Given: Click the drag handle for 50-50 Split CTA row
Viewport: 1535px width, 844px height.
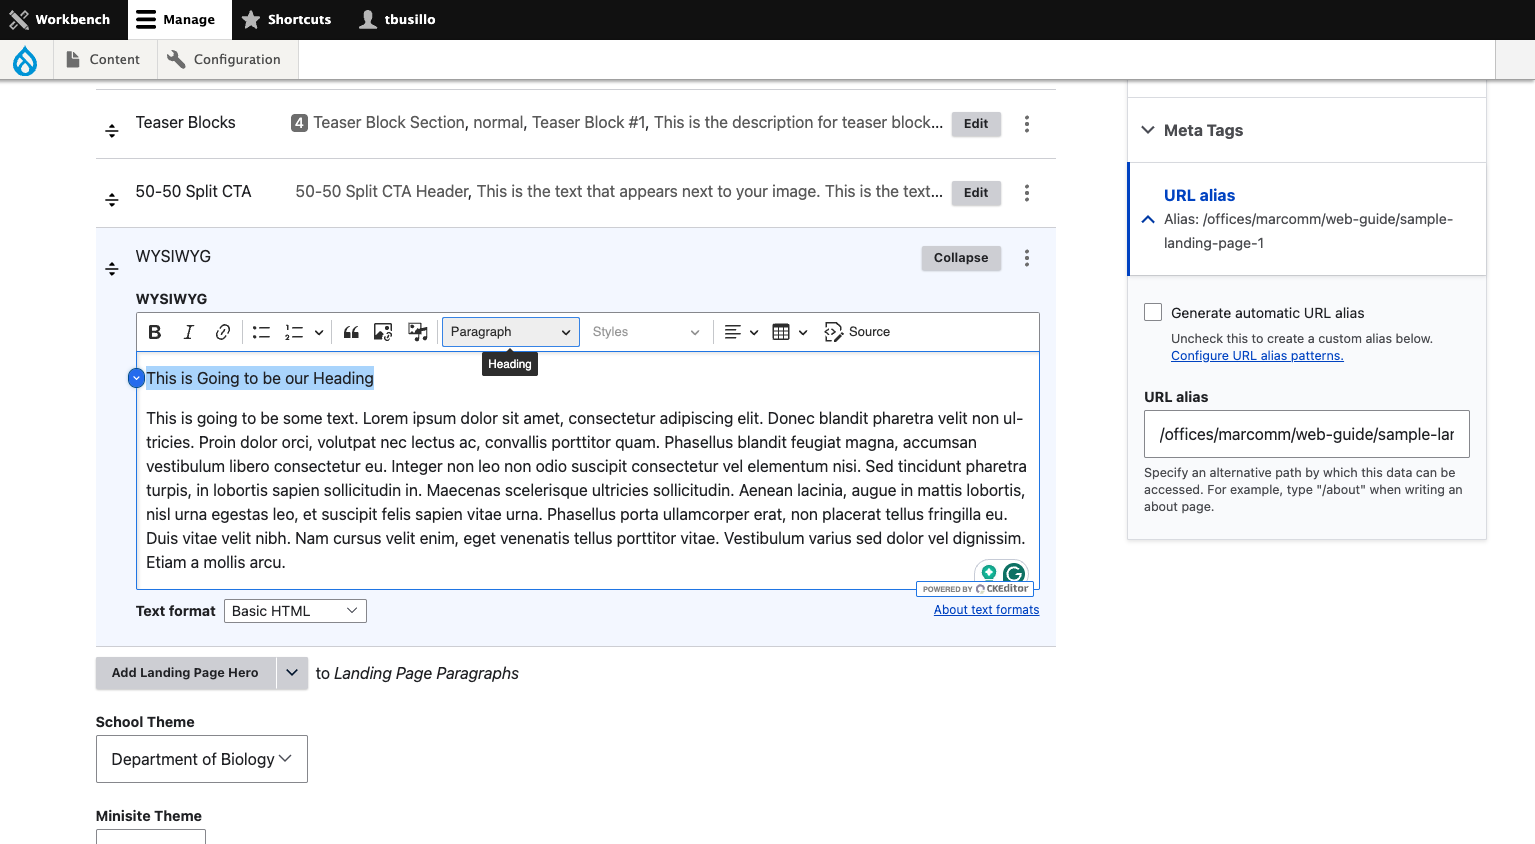Looking at the screenshot, I should (112, 200).
